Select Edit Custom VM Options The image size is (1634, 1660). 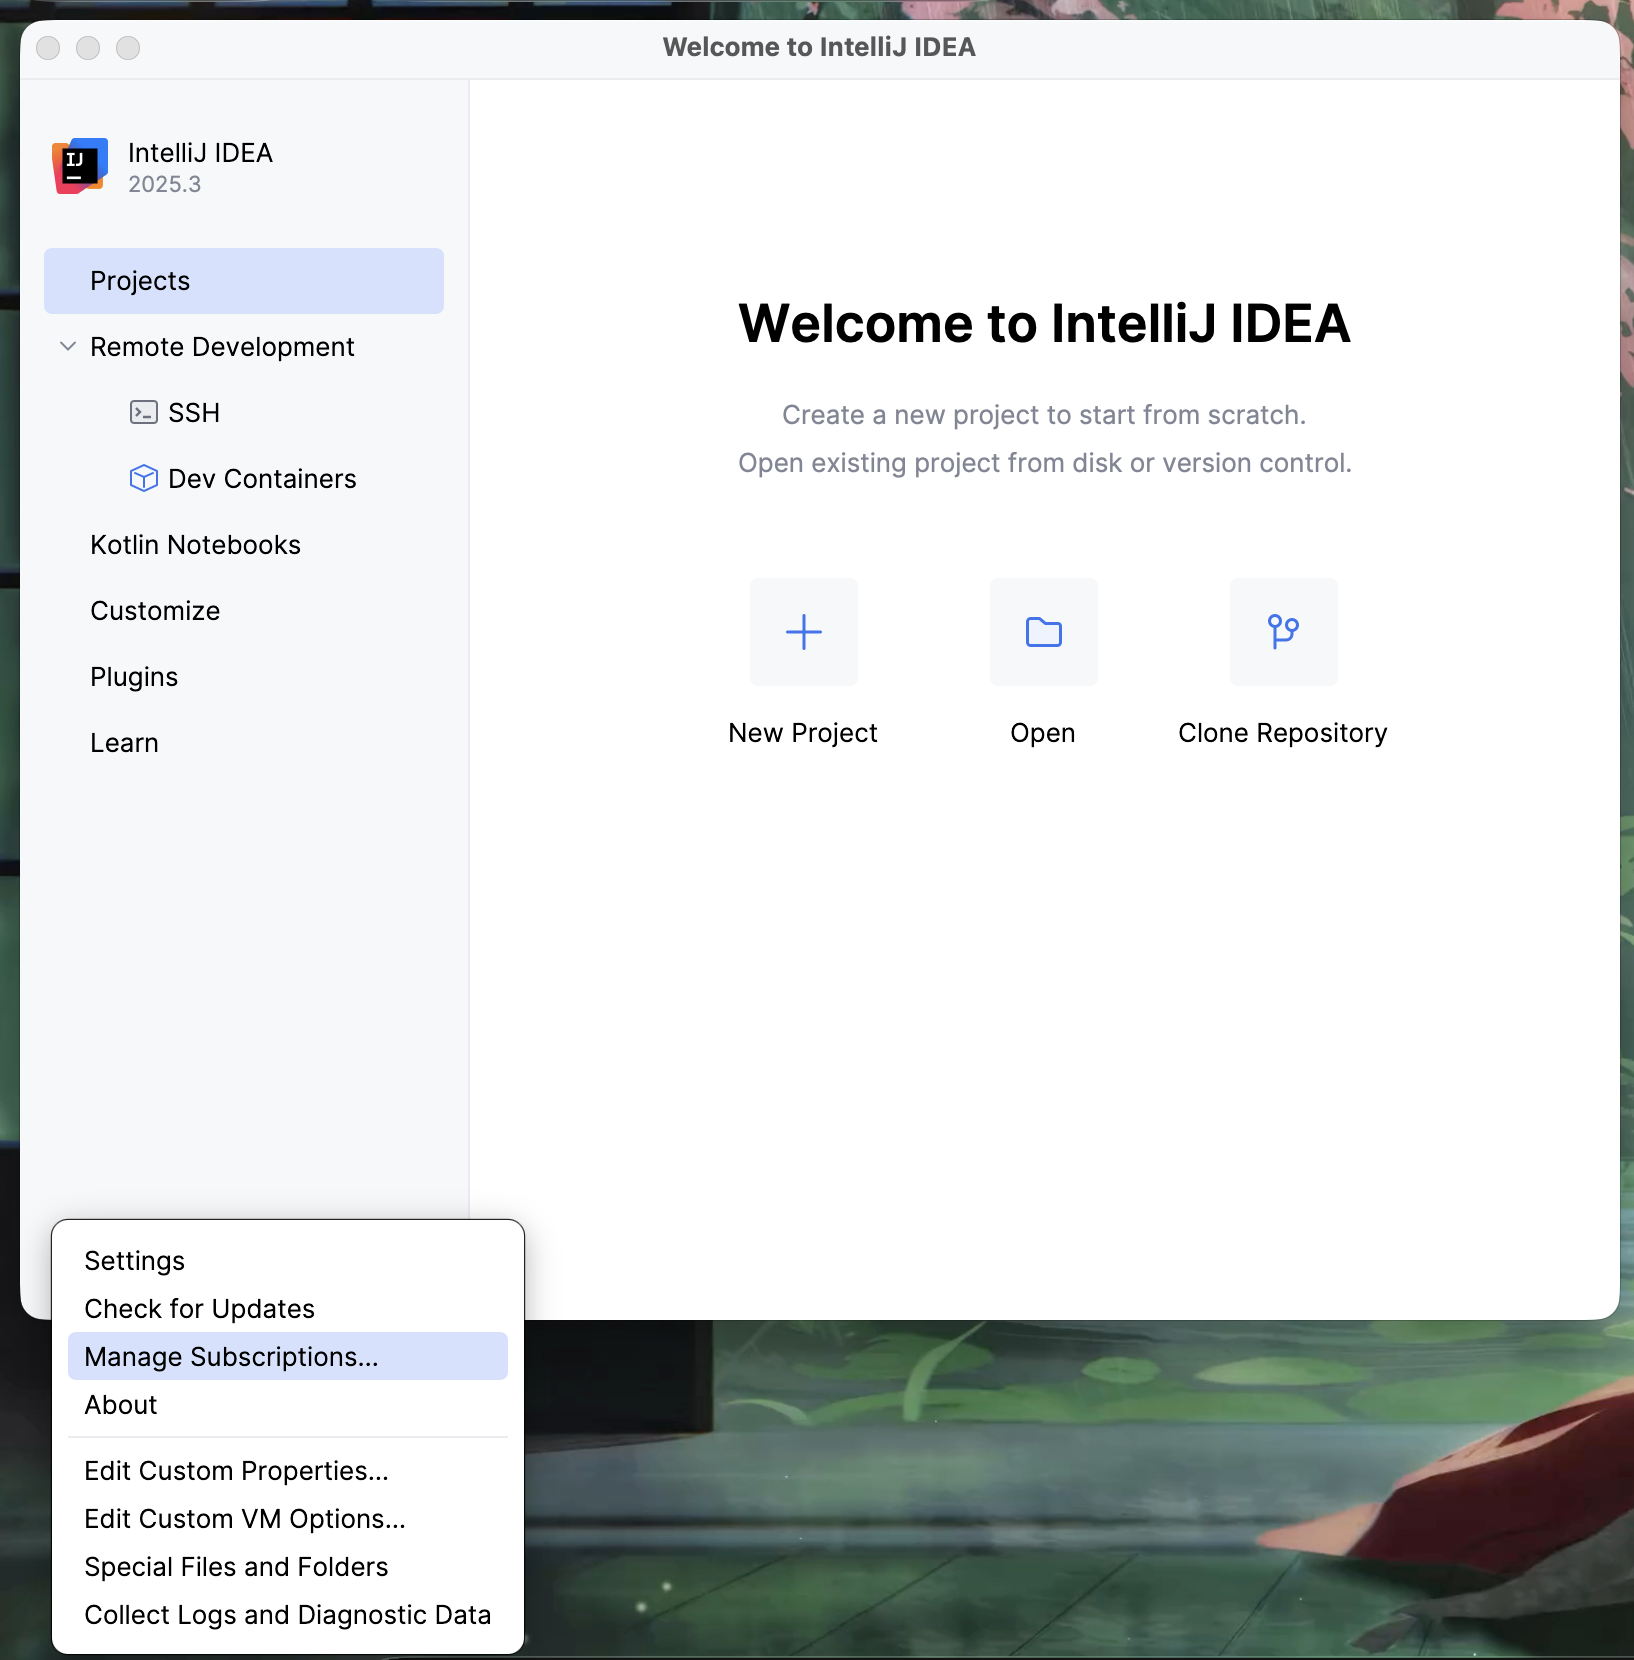click(244, 1518)
